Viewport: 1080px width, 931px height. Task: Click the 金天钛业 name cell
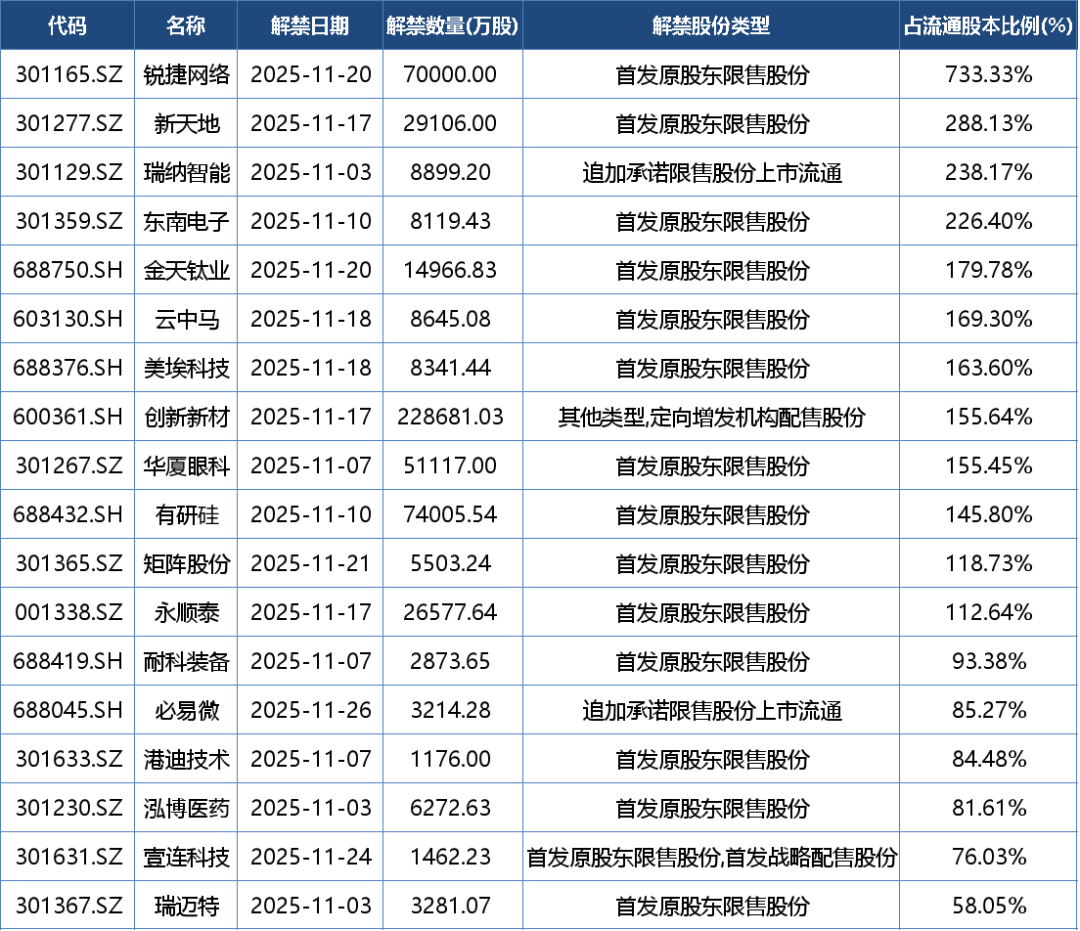click(x=186, y=270)
